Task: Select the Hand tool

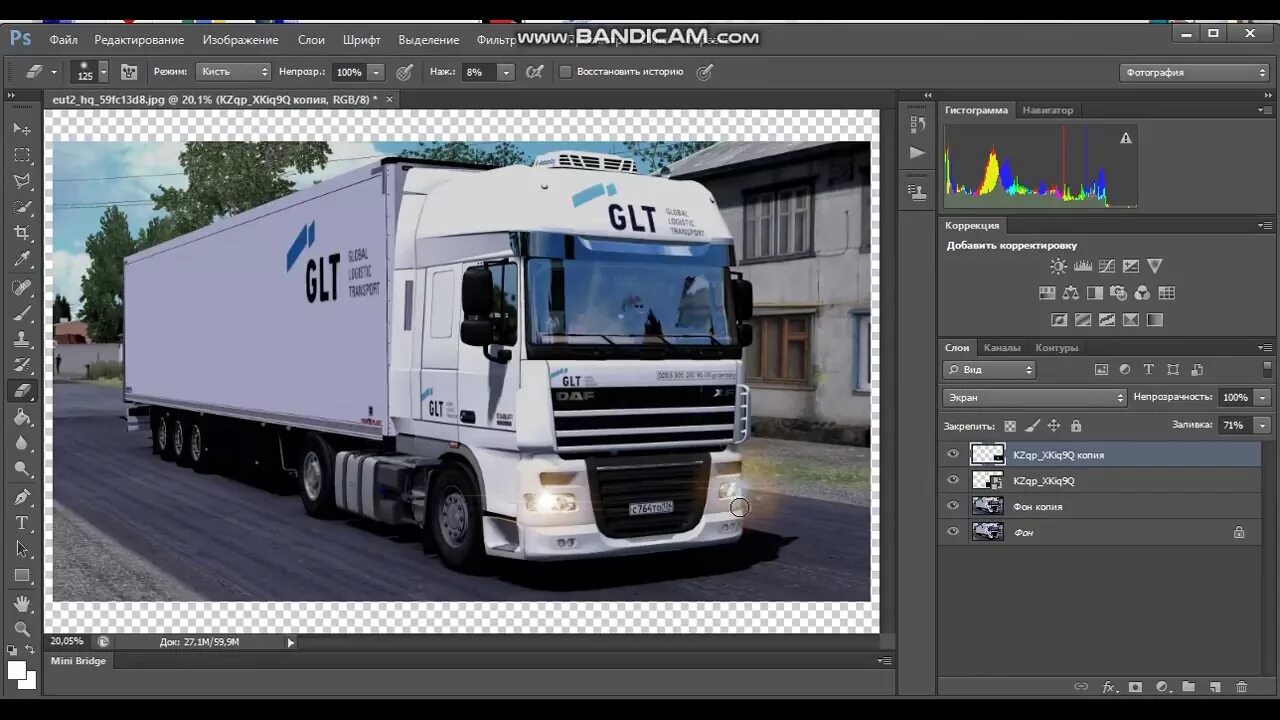Action: pyautogui.click(x=22, y=603)
